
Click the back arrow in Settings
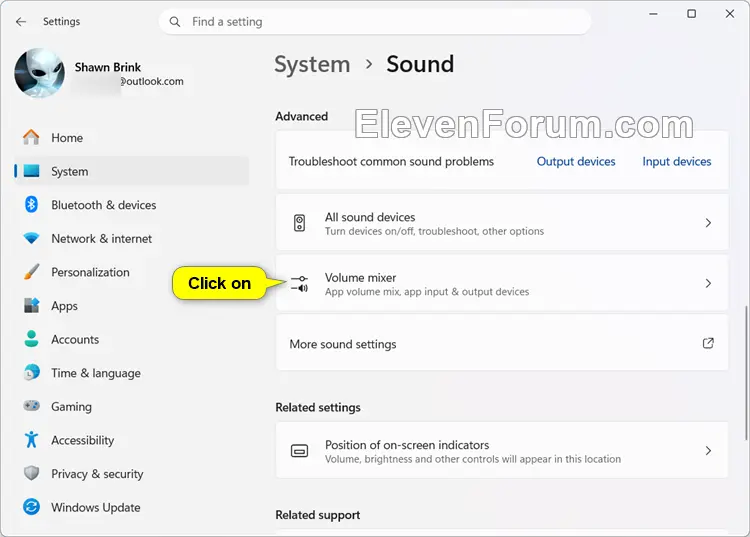[21, 22]
